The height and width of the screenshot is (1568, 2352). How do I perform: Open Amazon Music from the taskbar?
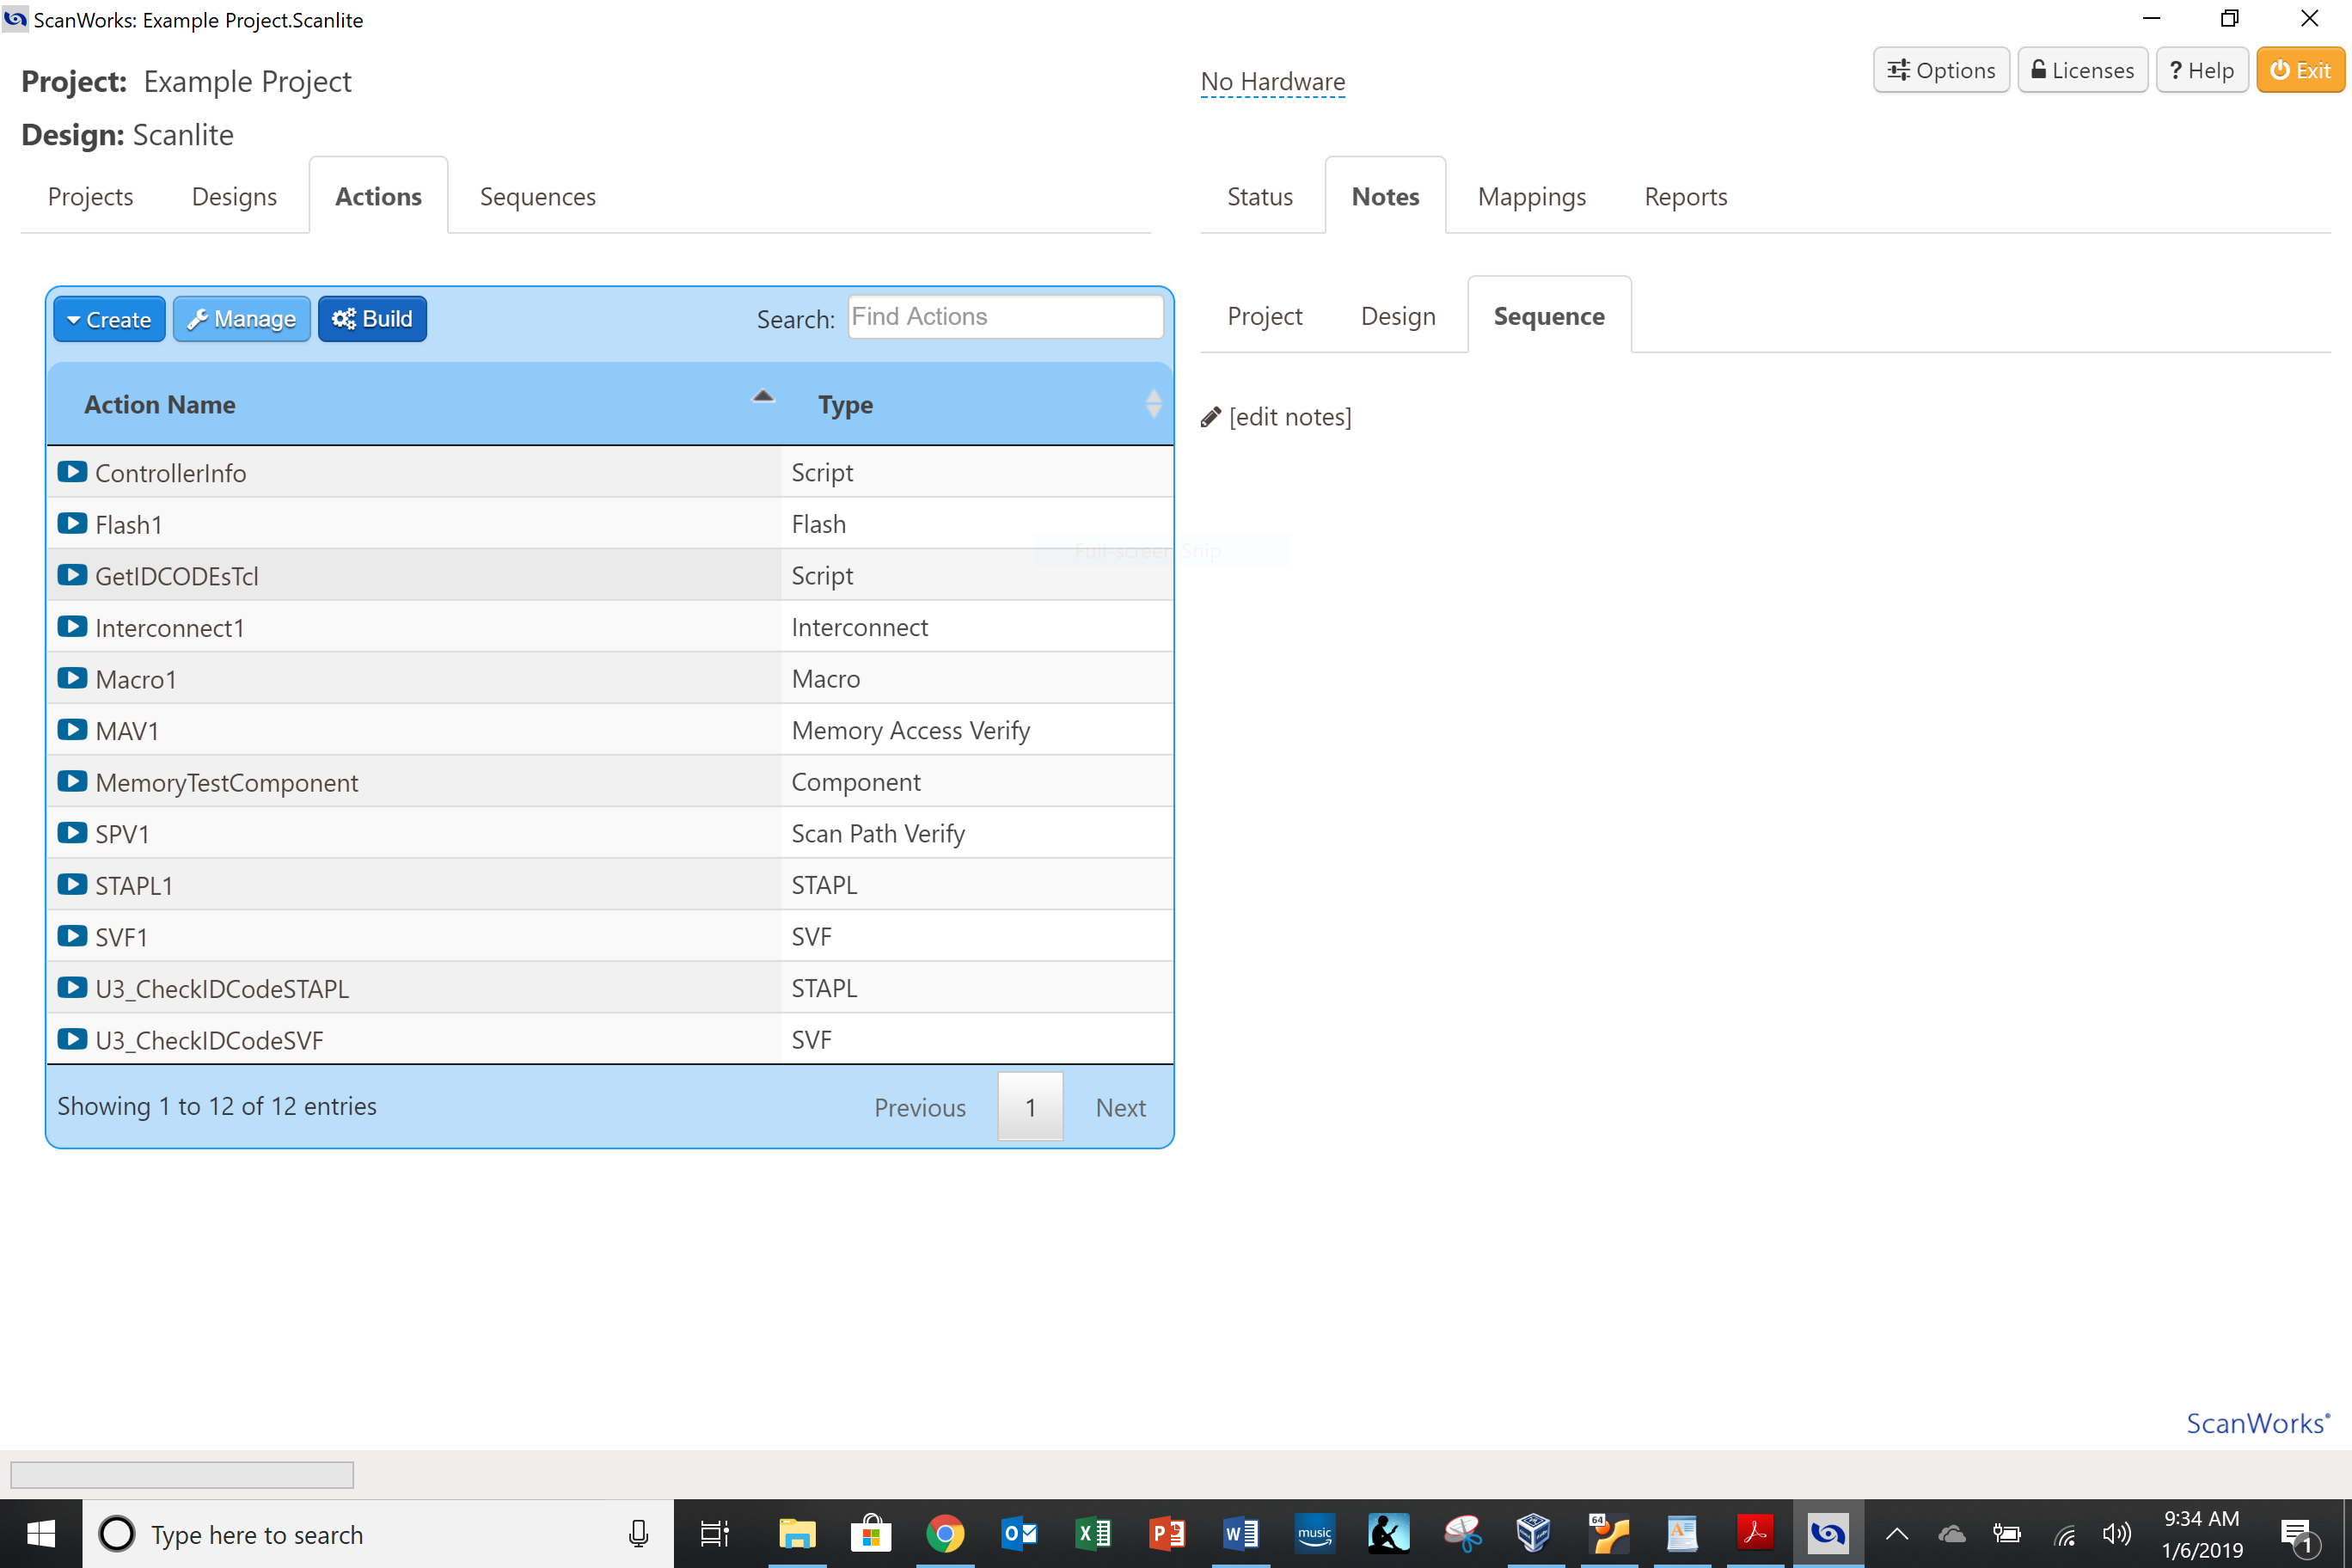pos(1315,1533)
